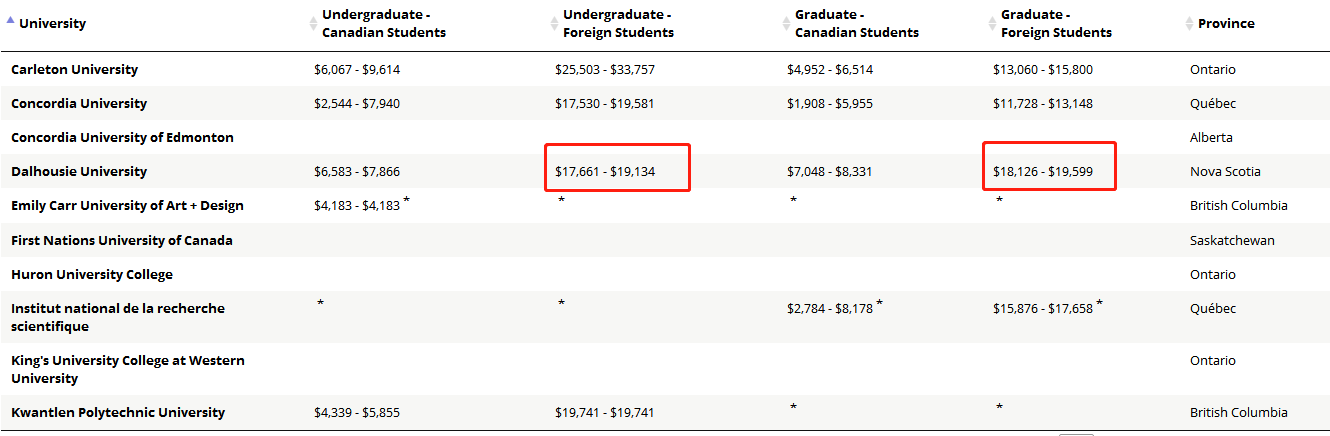Click Dalhousie undergraduate fee $6,583 - $7,866
The height and width of the screenshot is (436, 1330).
point(357,171)
